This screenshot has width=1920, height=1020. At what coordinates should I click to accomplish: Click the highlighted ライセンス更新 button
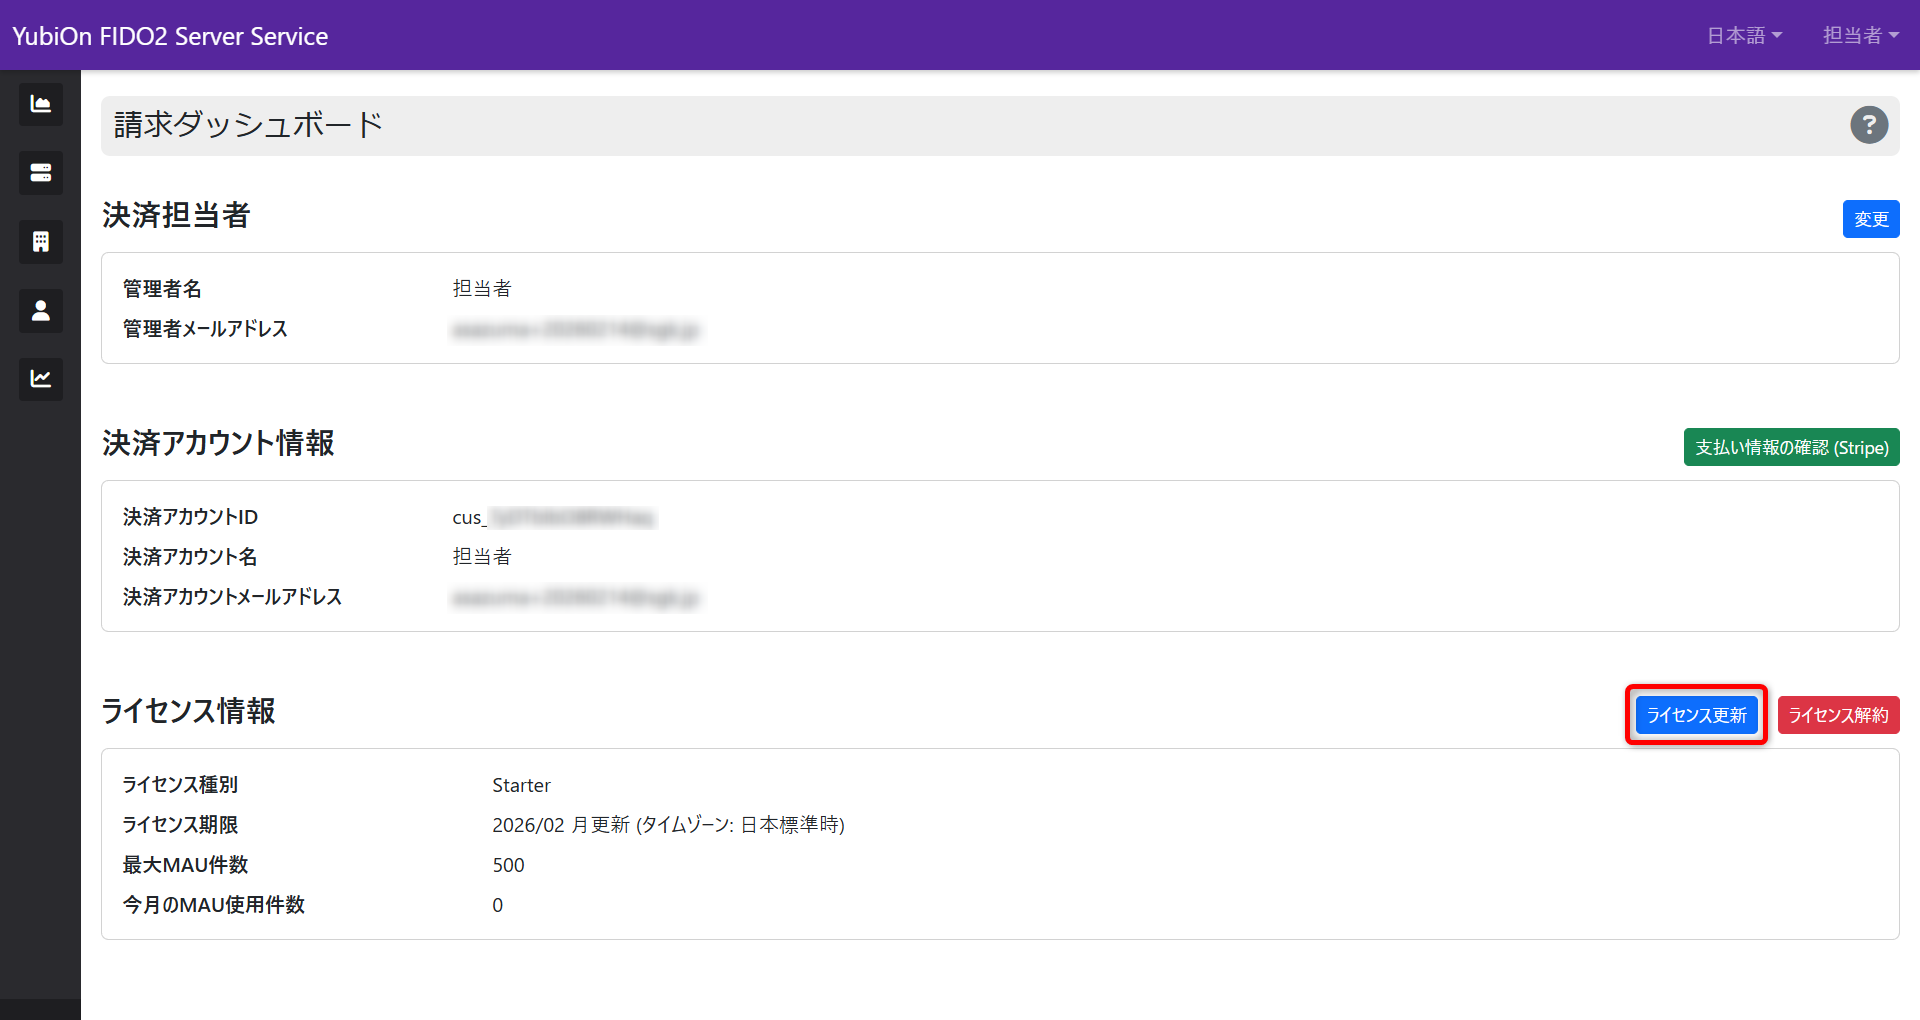1695,714
